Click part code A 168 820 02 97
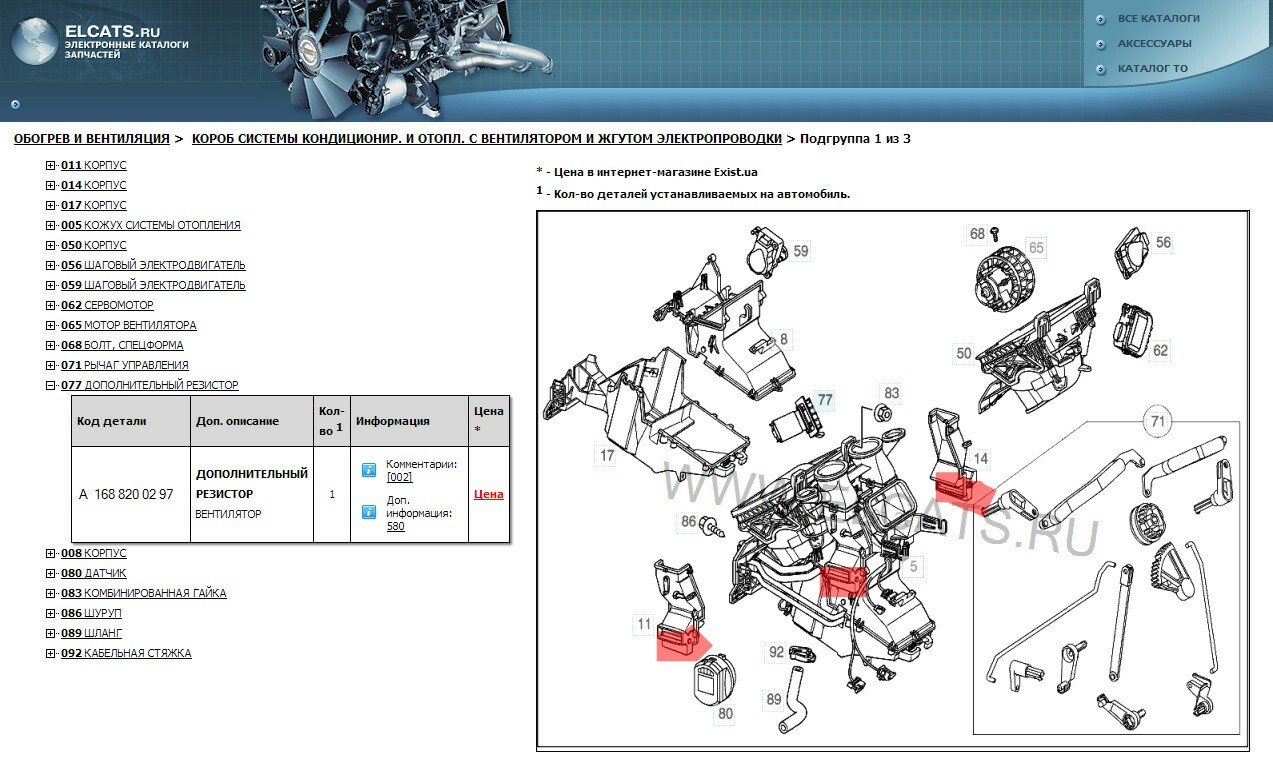The width and height of the screenshot is (1273, 759). [x=126, y=494]
